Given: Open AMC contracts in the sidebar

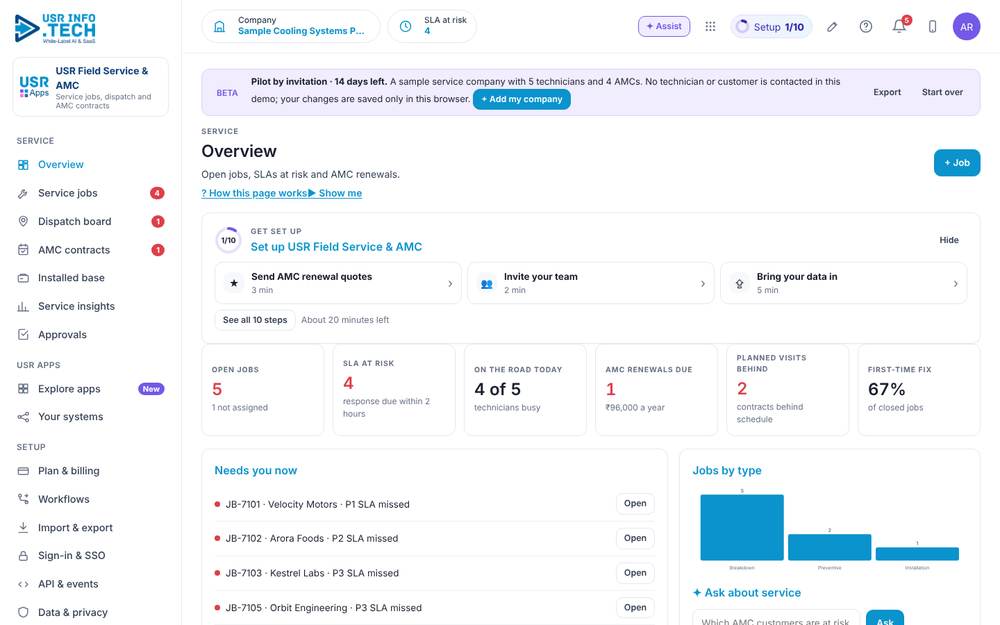Looking at the screenshot, I should point(91,250).
